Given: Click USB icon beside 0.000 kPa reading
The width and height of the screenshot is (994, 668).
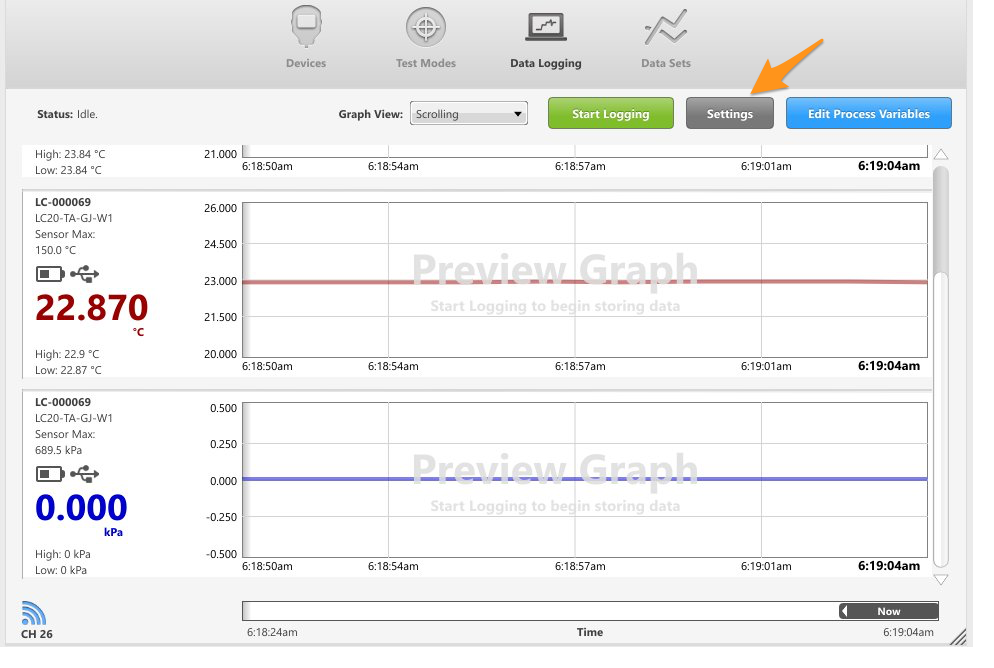Looking at the screenshot, I should [85, 474].
